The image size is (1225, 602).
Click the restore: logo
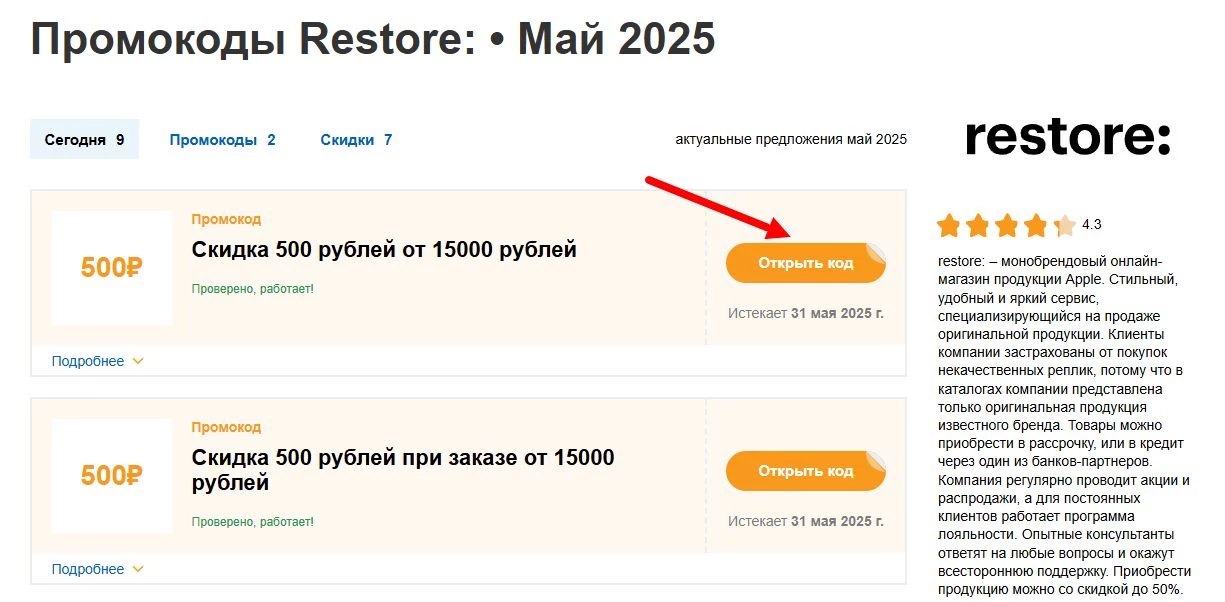coord(1066,136)
